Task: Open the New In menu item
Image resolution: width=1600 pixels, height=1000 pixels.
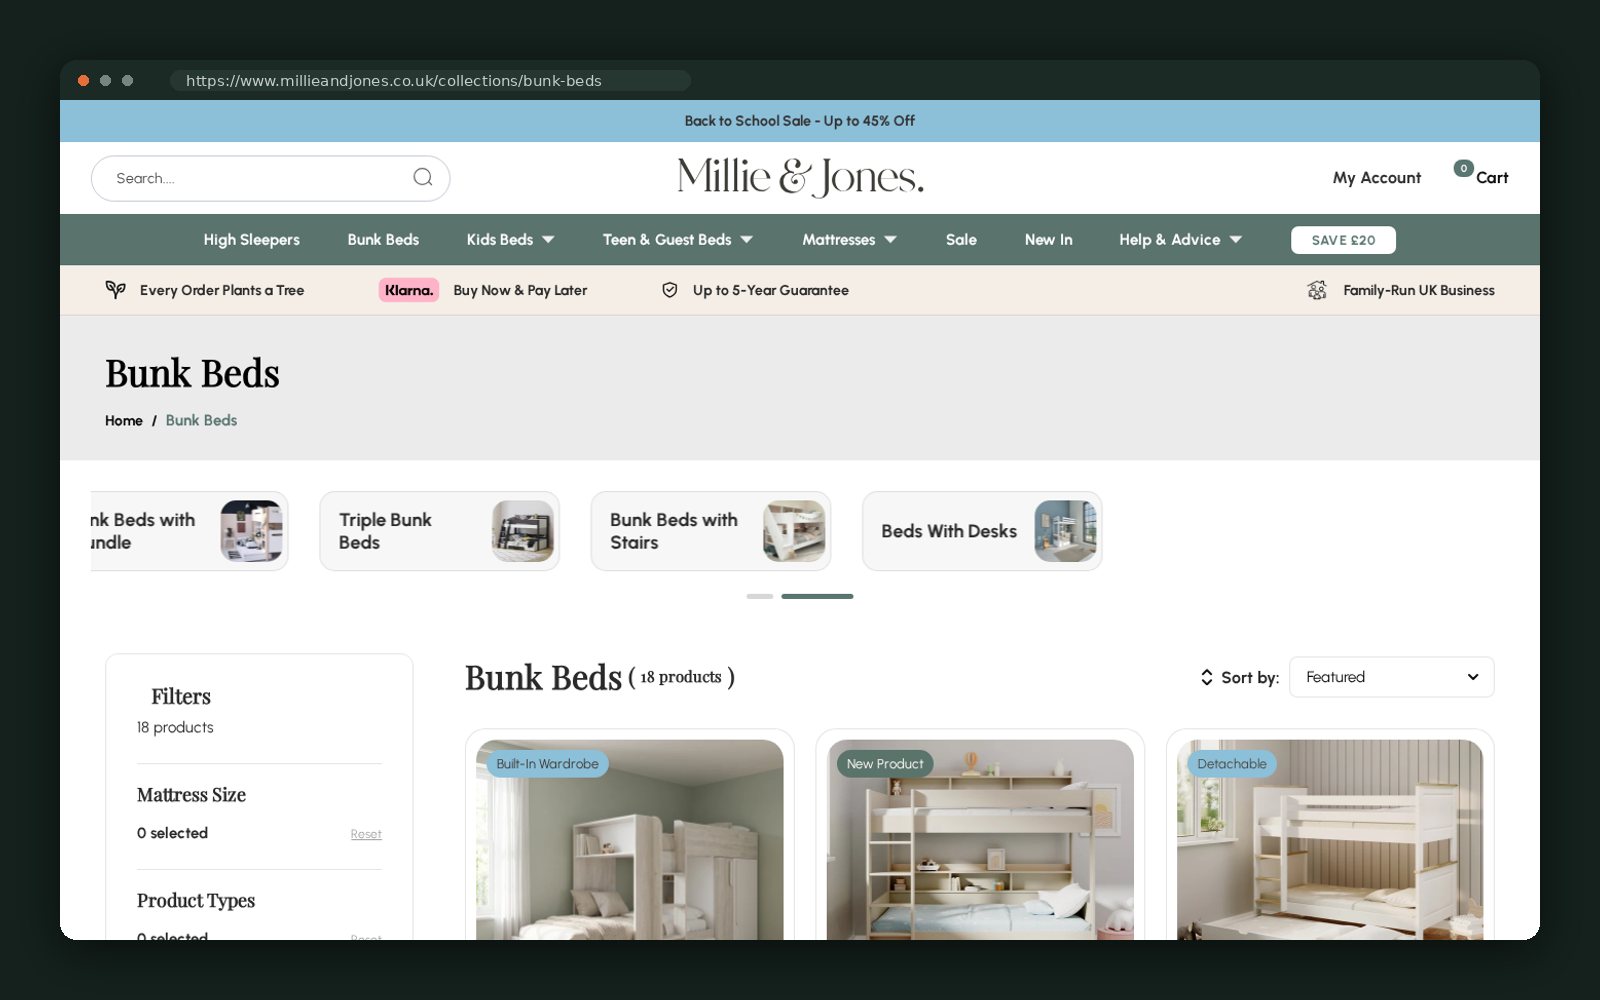Action: tap(1048, 240)
